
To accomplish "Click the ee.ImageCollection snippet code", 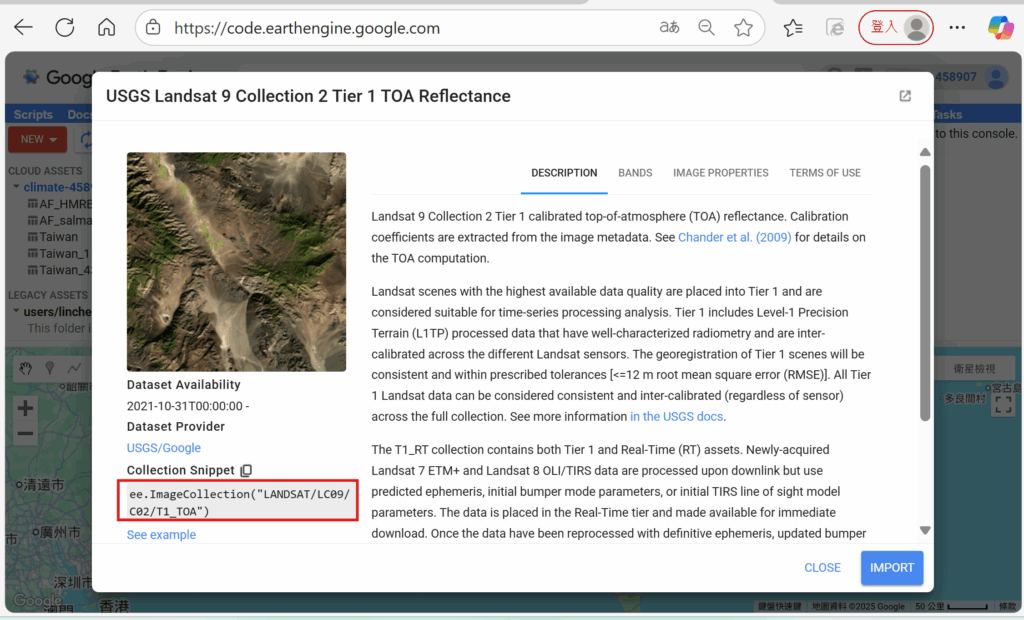I will pos(238,502).
